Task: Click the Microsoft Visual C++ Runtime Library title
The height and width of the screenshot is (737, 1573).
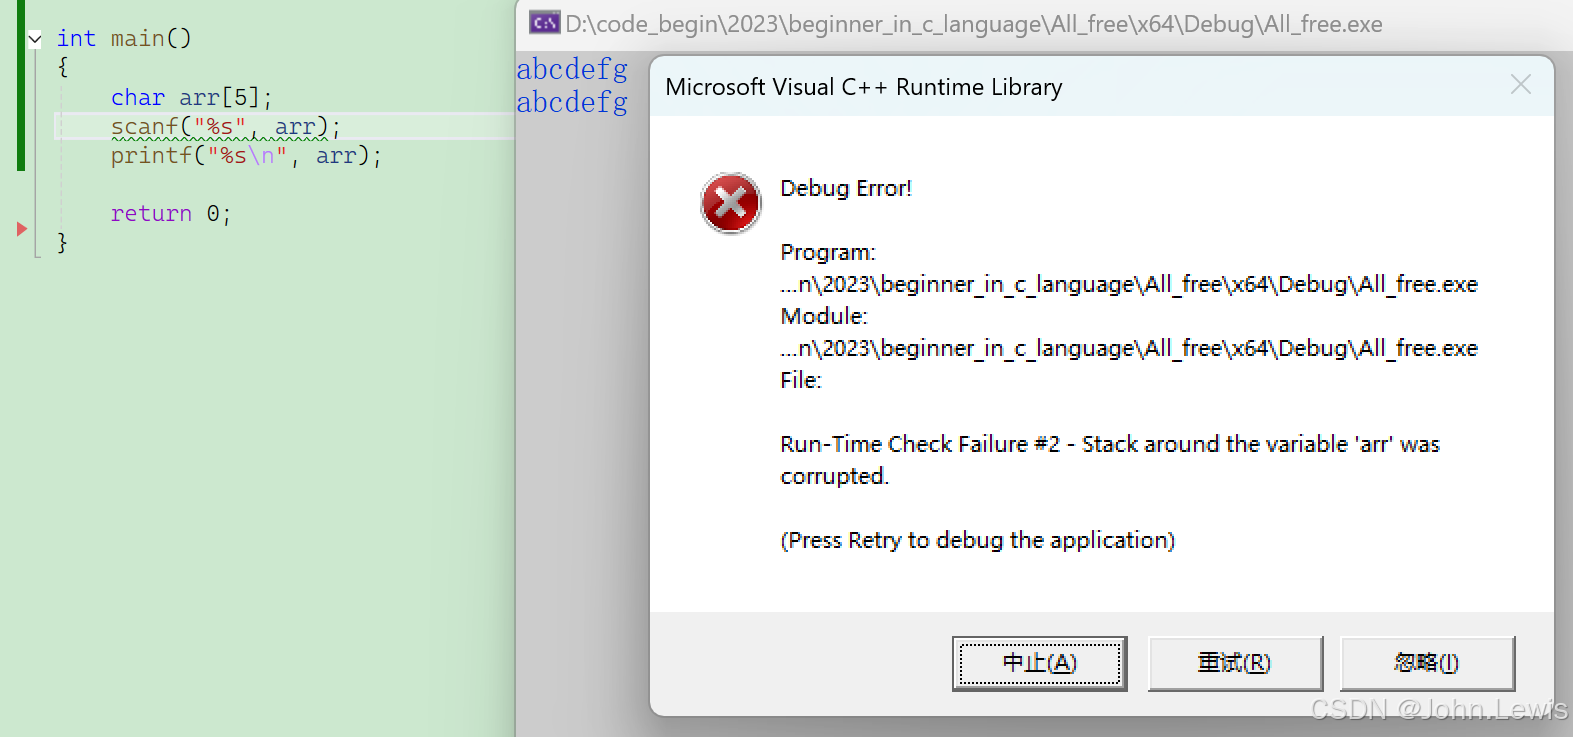Action: [864, 87]
